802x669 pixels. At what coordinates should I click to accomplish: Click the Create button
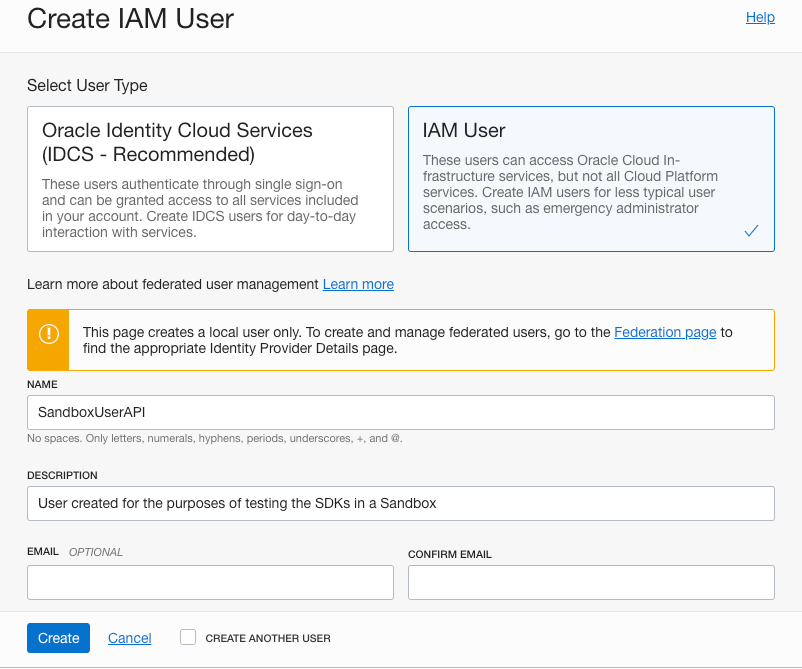coord(57,637)
